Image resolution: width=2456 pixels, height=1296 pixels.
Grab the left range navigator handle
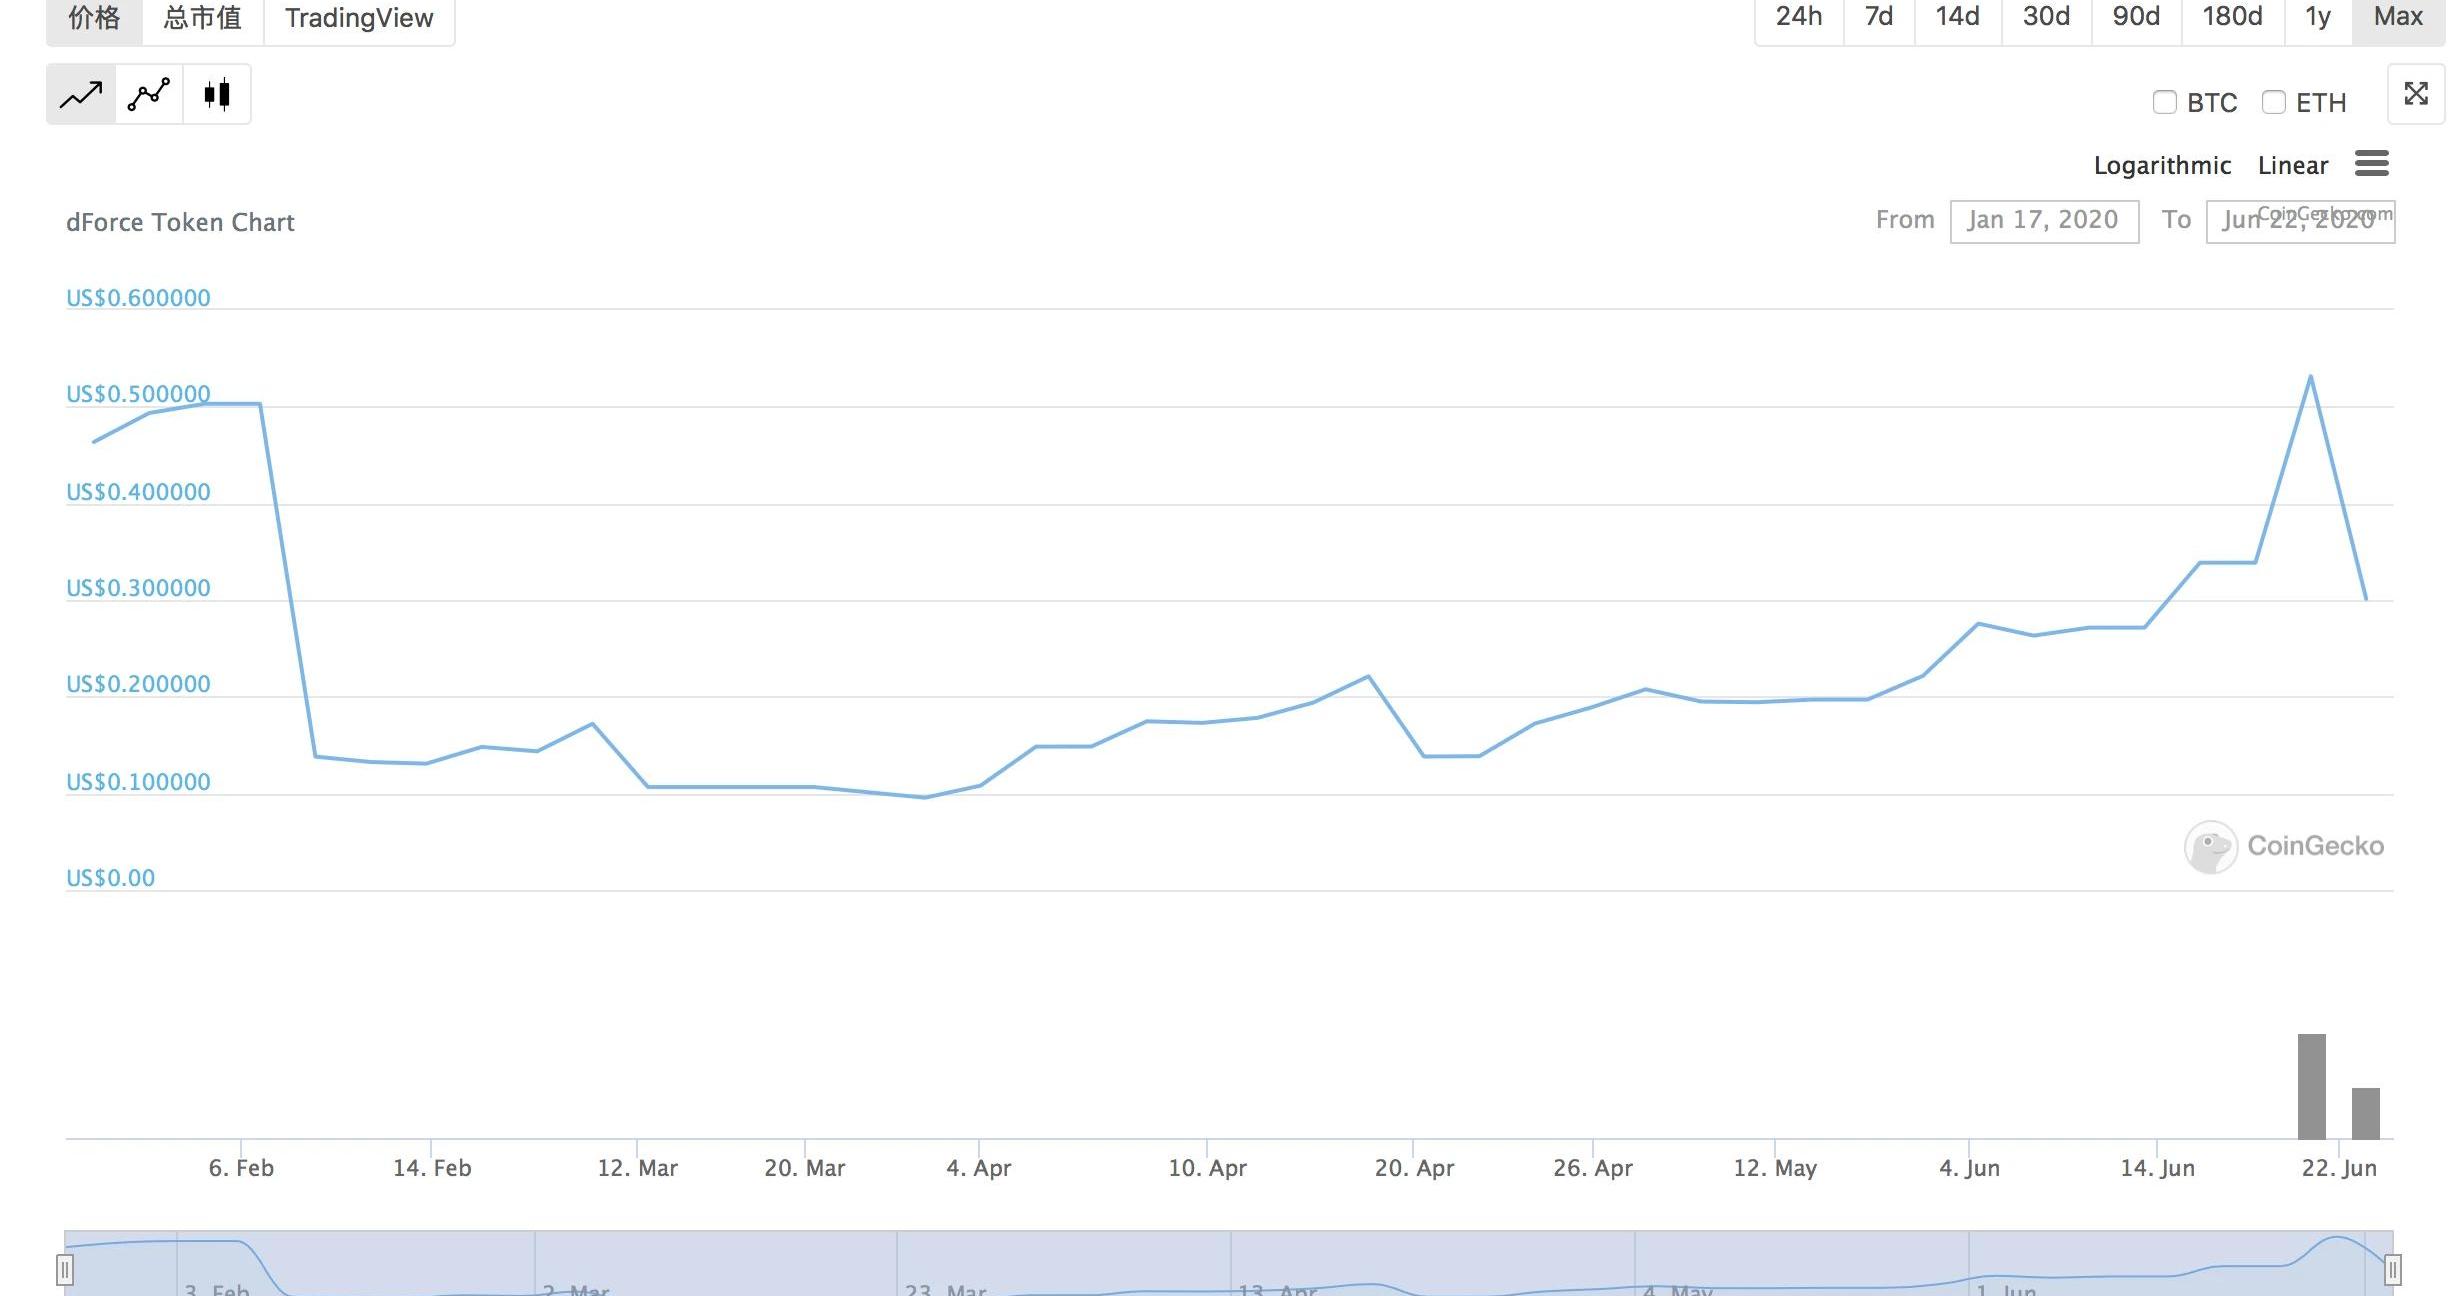click(65, 1270)
